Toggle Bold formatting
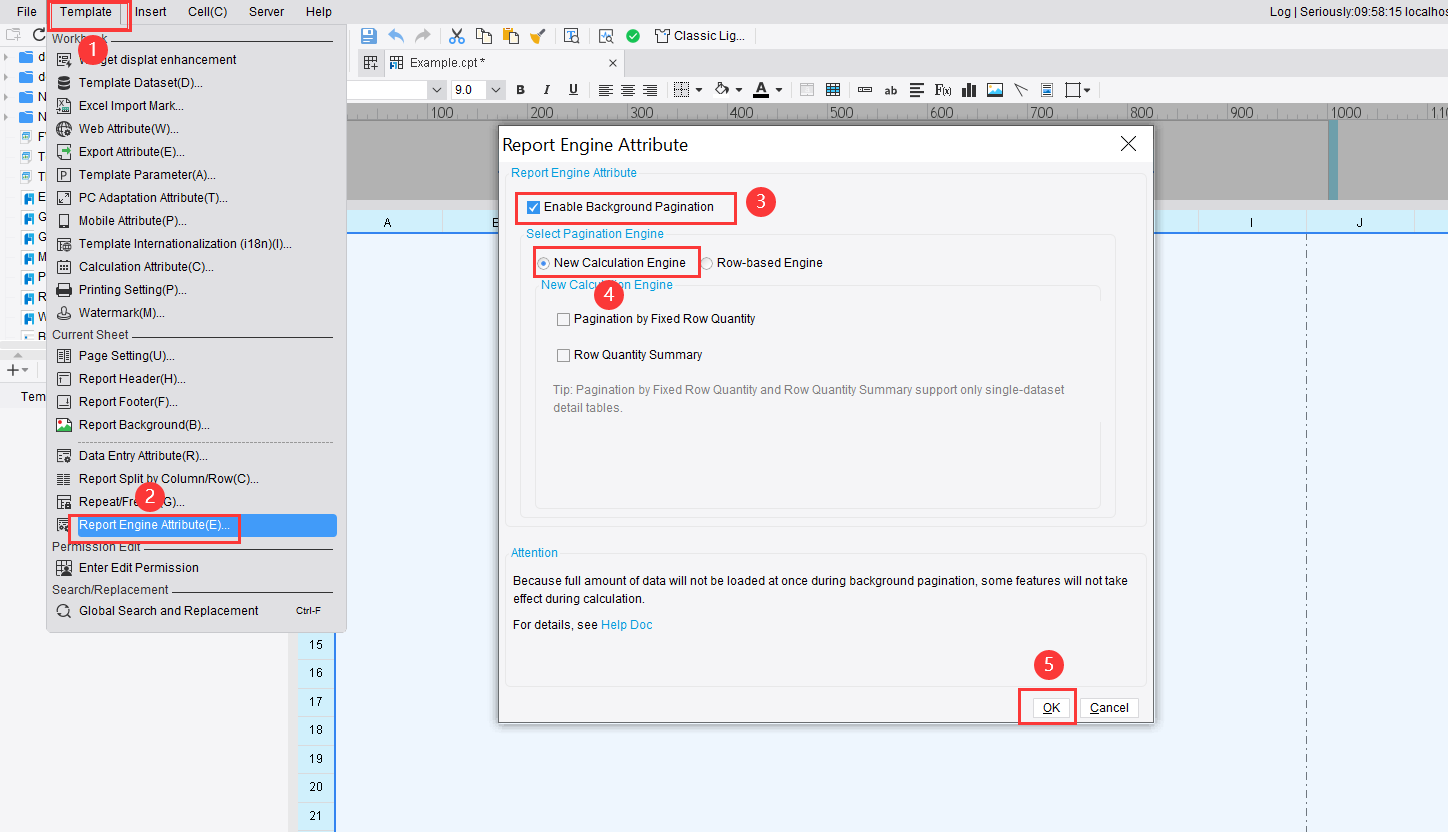This screenshot has height=832, width=1448. pos(520,90)
